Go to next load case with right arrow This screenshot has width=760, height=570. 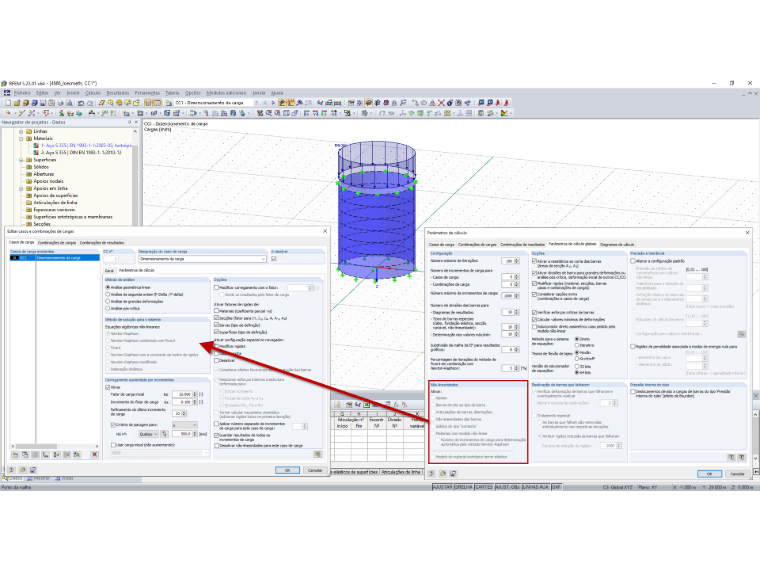tap(273, 103)
